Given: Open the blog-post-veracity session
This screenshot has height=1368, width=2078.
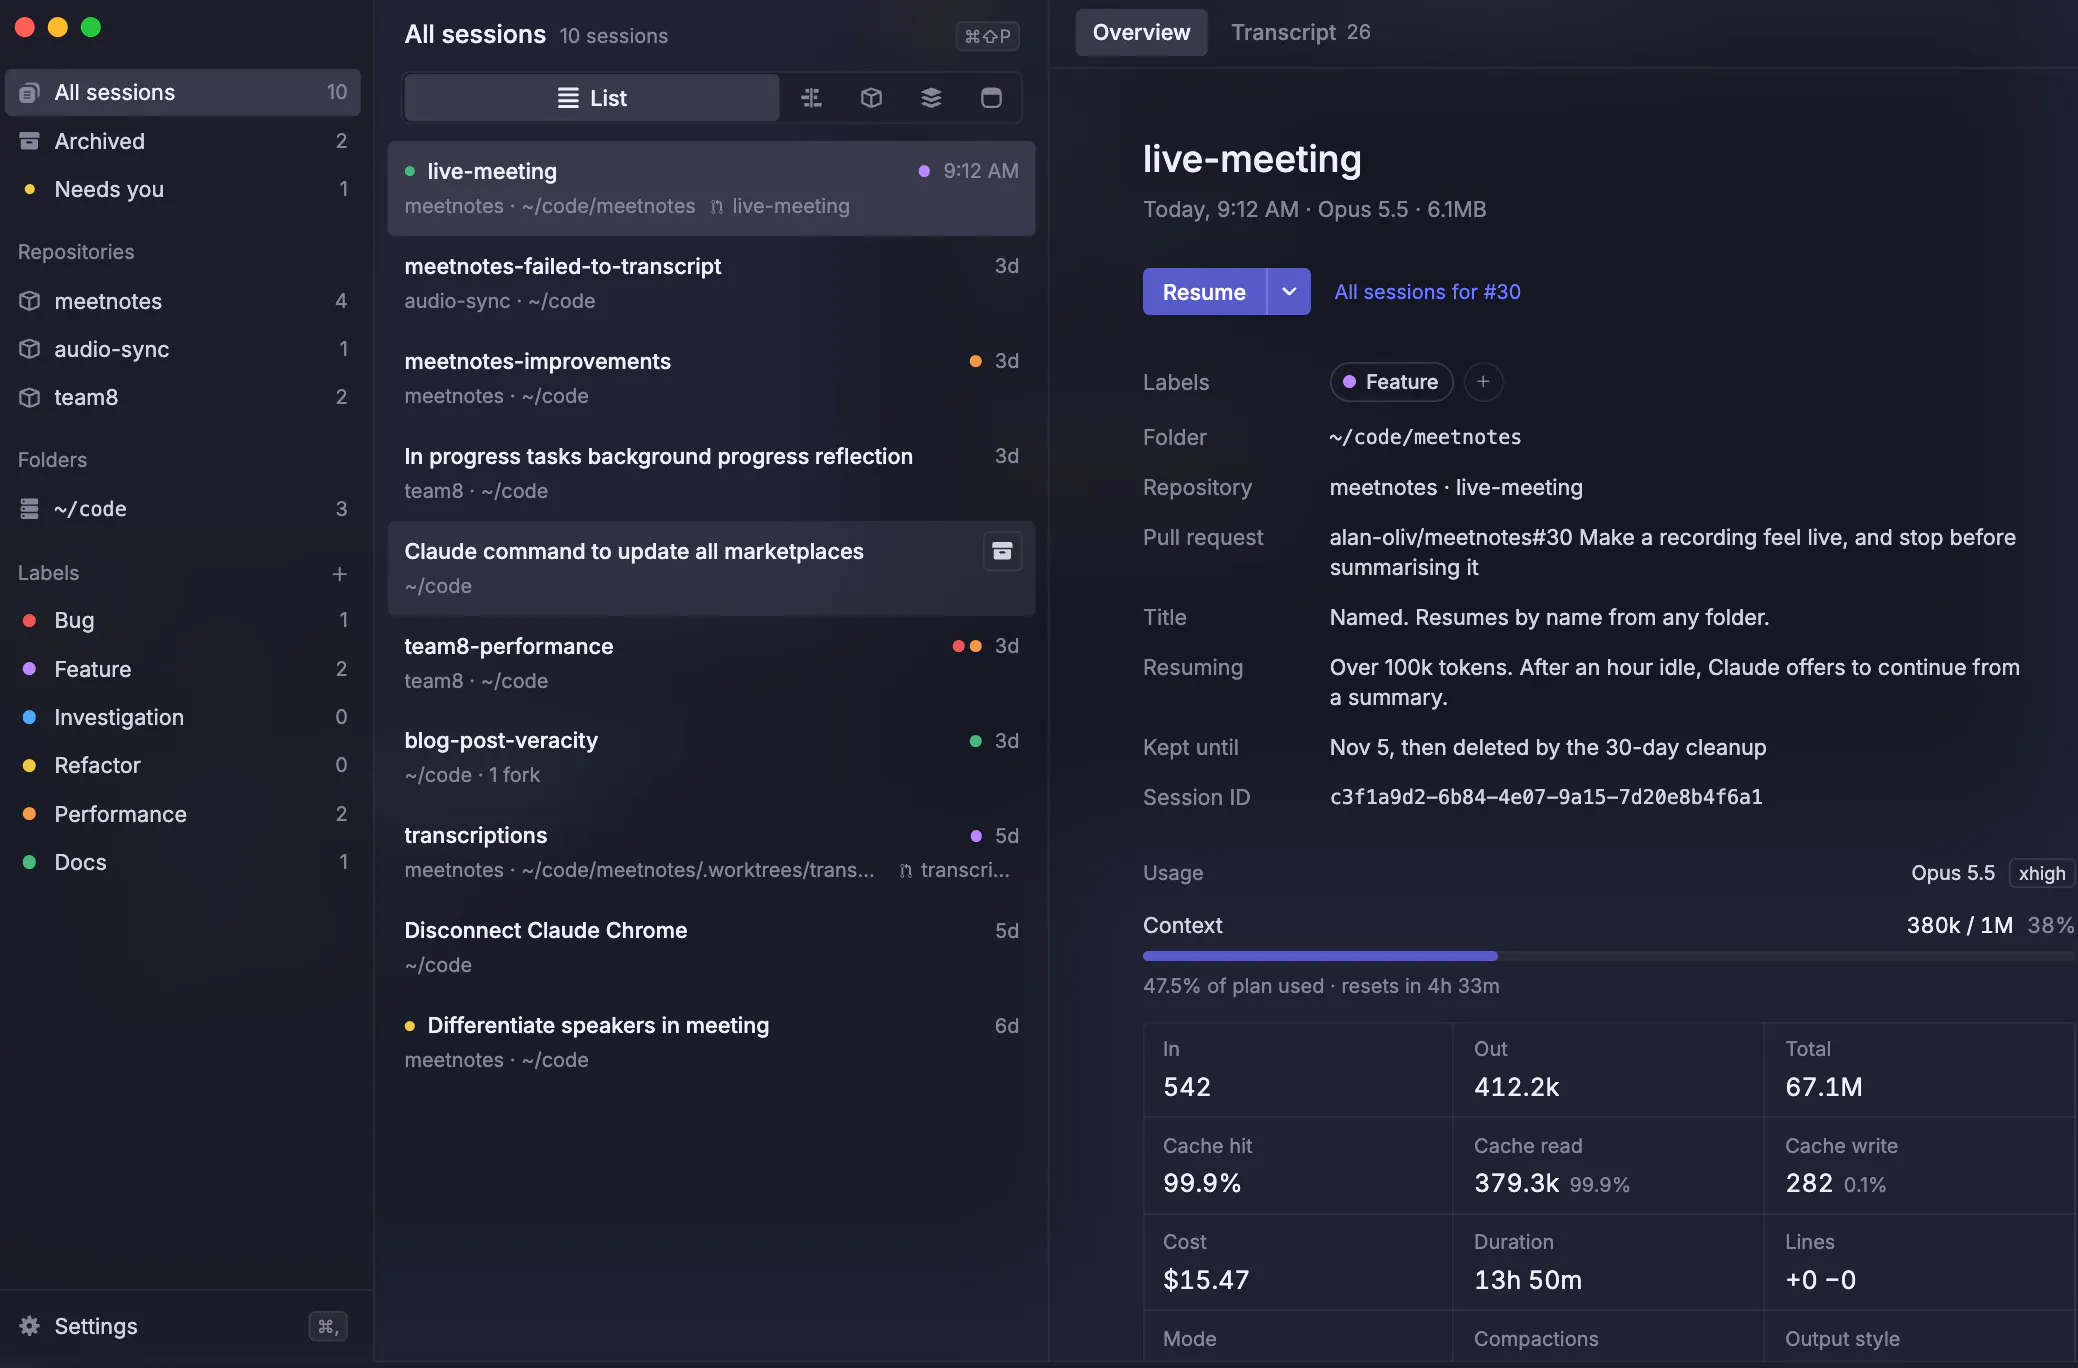Looking at the screenshot, I should (x=711, y=757).
